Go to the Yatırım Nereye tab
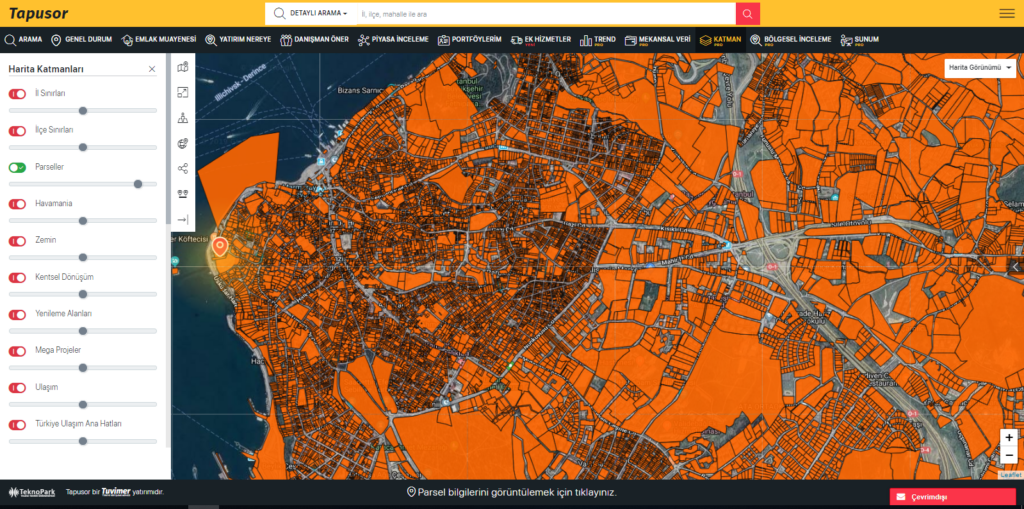 (238, 40)
